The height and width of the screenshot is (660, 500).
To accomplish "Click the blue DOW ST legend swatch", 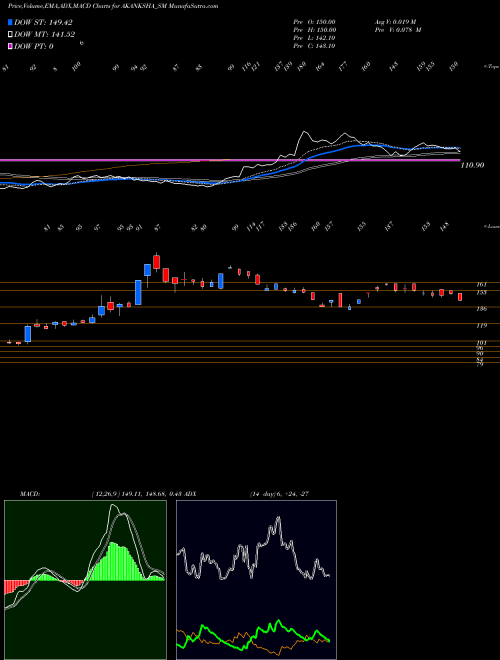I will pos(10,22).
